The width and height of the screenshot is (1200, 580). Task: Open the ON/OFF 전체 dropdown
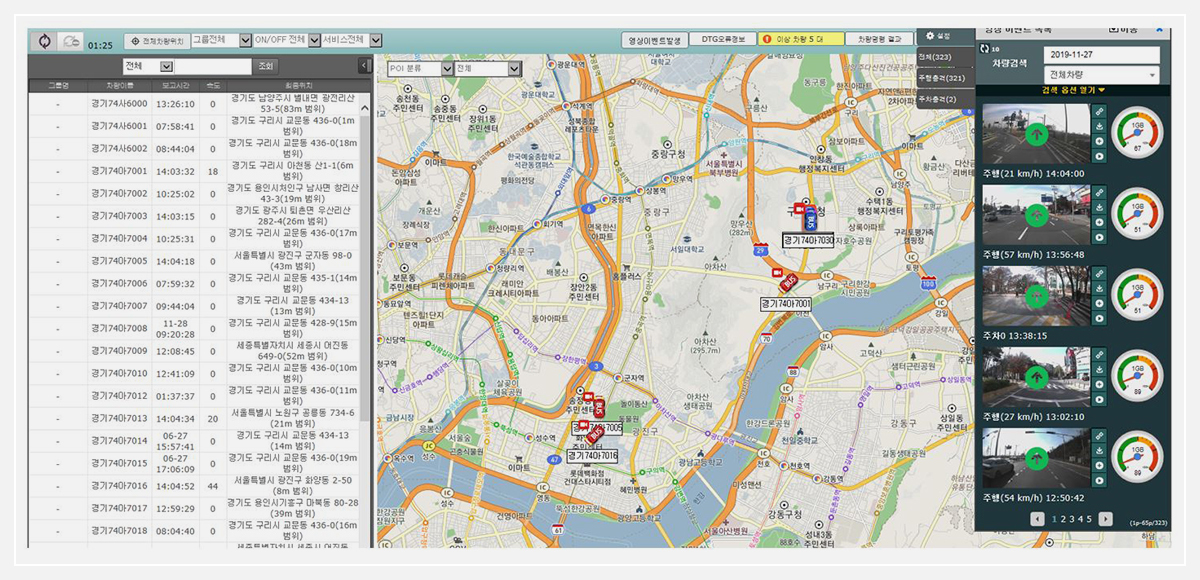coord(287,41)
